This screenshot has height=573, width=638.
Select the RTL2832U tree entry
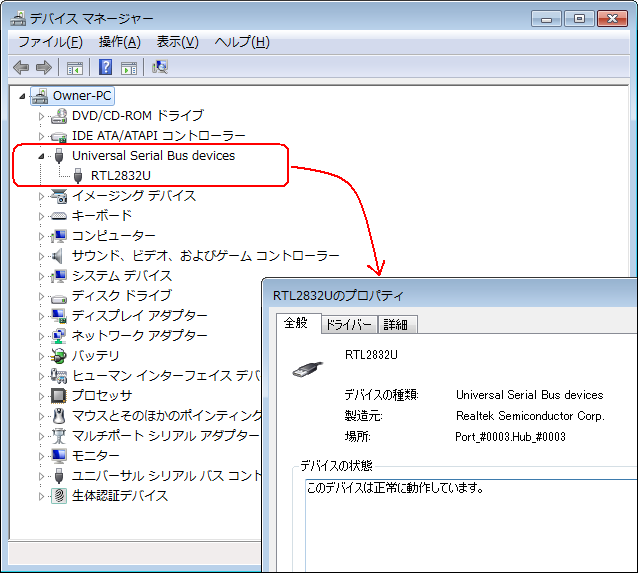(121, 176)
